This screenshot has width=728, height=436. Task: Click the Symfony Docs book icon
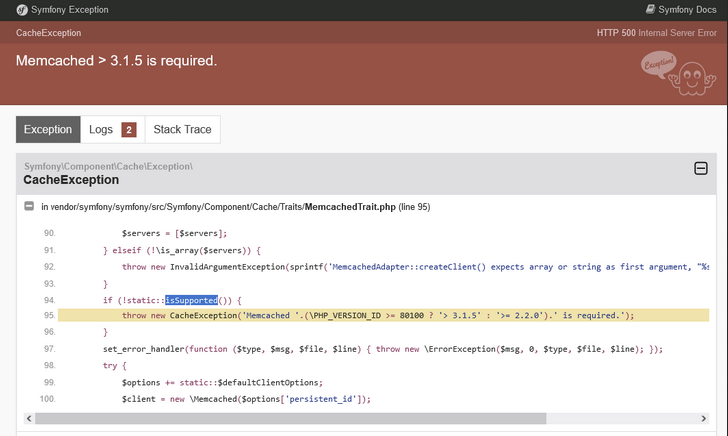(650, 9)
